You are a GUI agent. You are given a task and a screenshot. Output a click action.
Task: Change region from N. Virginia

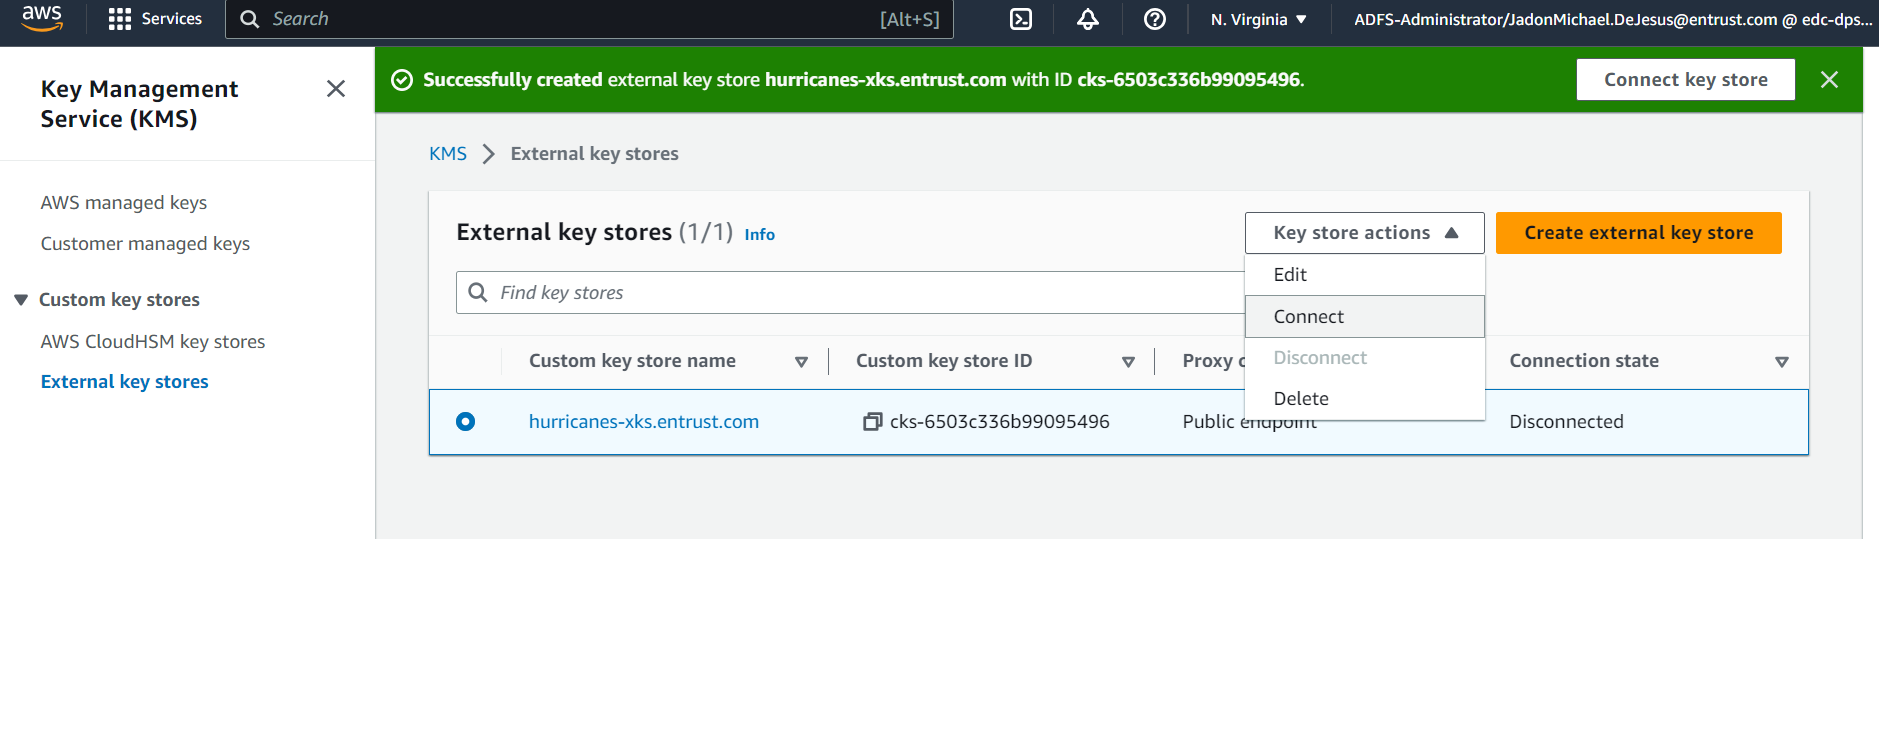click(x=1258, y=19)
